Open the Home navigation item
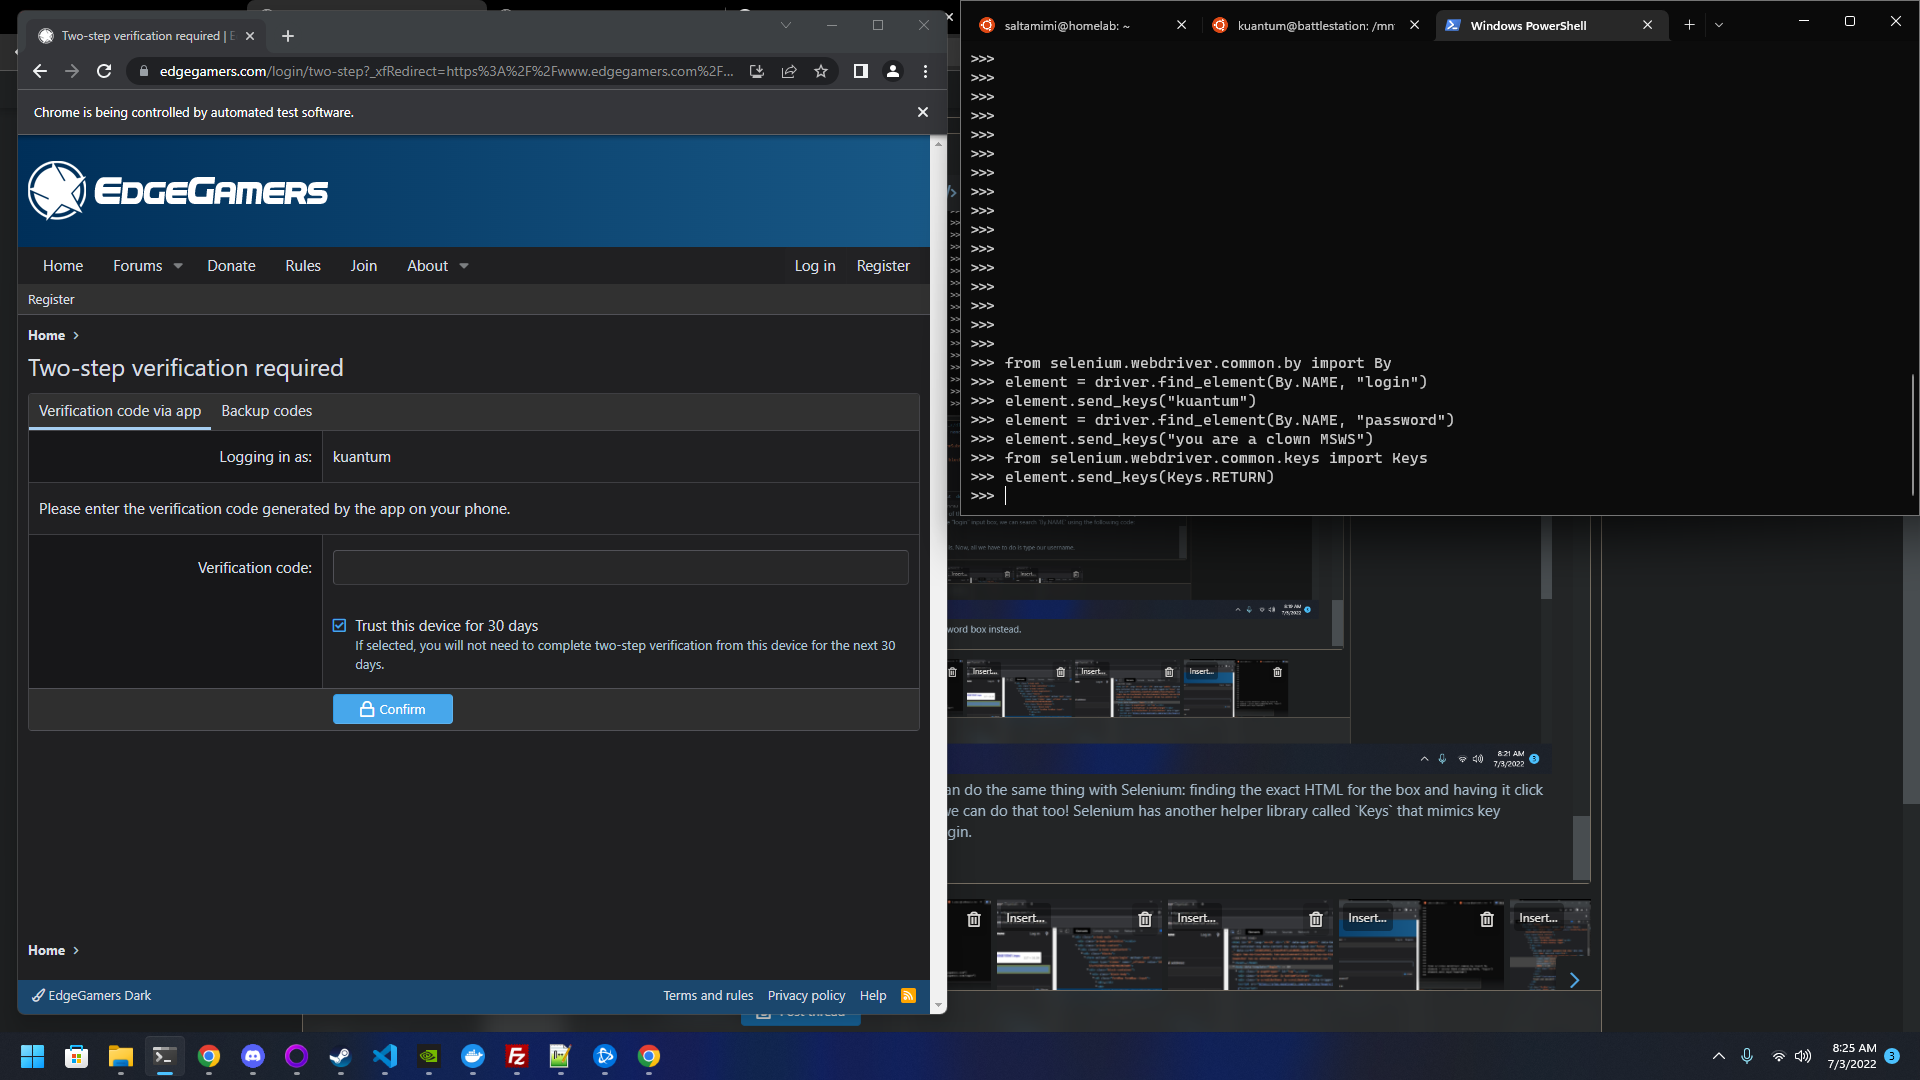1920x1080 pixels. click(x=63, y=266)
